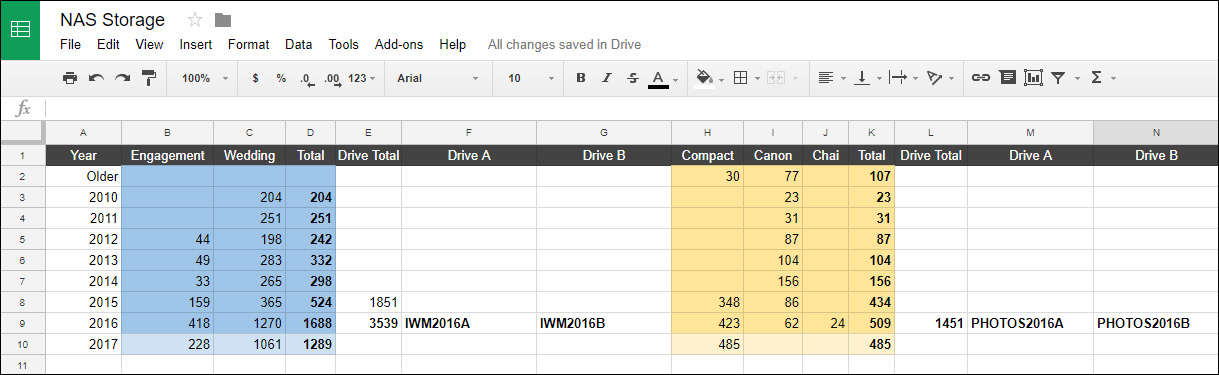Click the currency format dollar button
The width and height of the screenshot is (1219, 375).
pyautogui.click(x=255, y=78)
